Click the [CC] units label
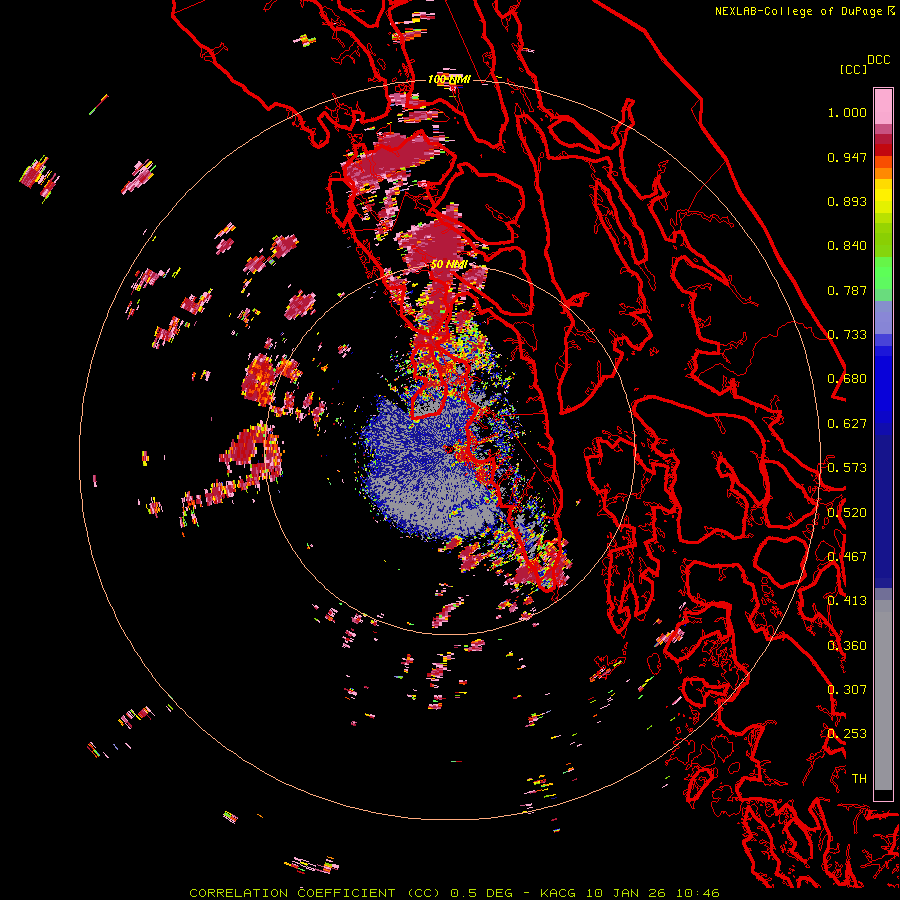Viewport: 900px width, 900px height. point(853,69)
